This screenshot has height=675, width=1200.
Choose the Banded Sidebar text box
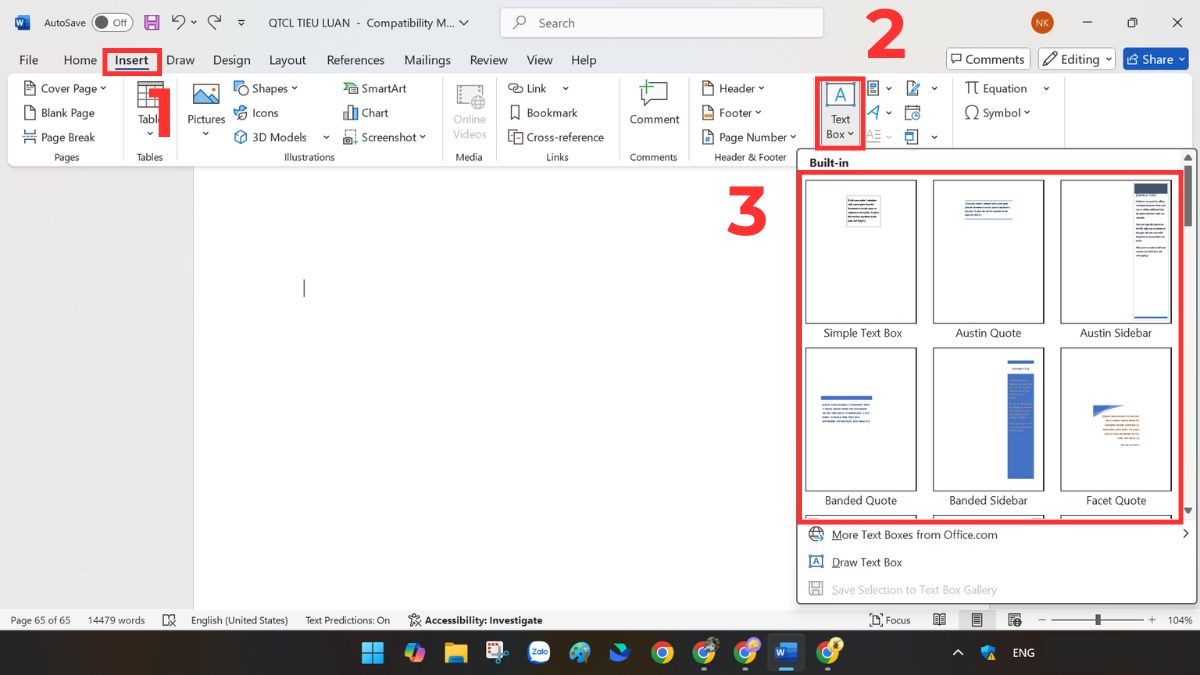click(x=988, y=419)
